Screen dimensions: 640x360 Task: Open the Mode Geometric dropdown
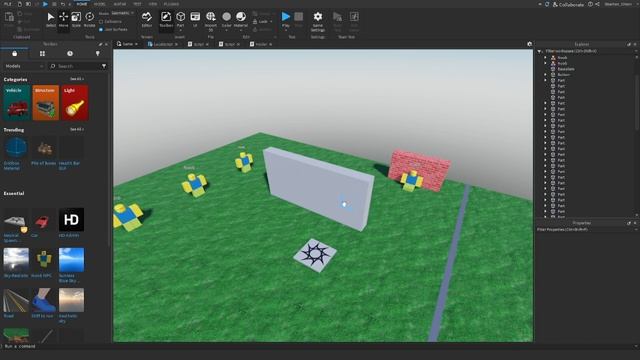122,13
